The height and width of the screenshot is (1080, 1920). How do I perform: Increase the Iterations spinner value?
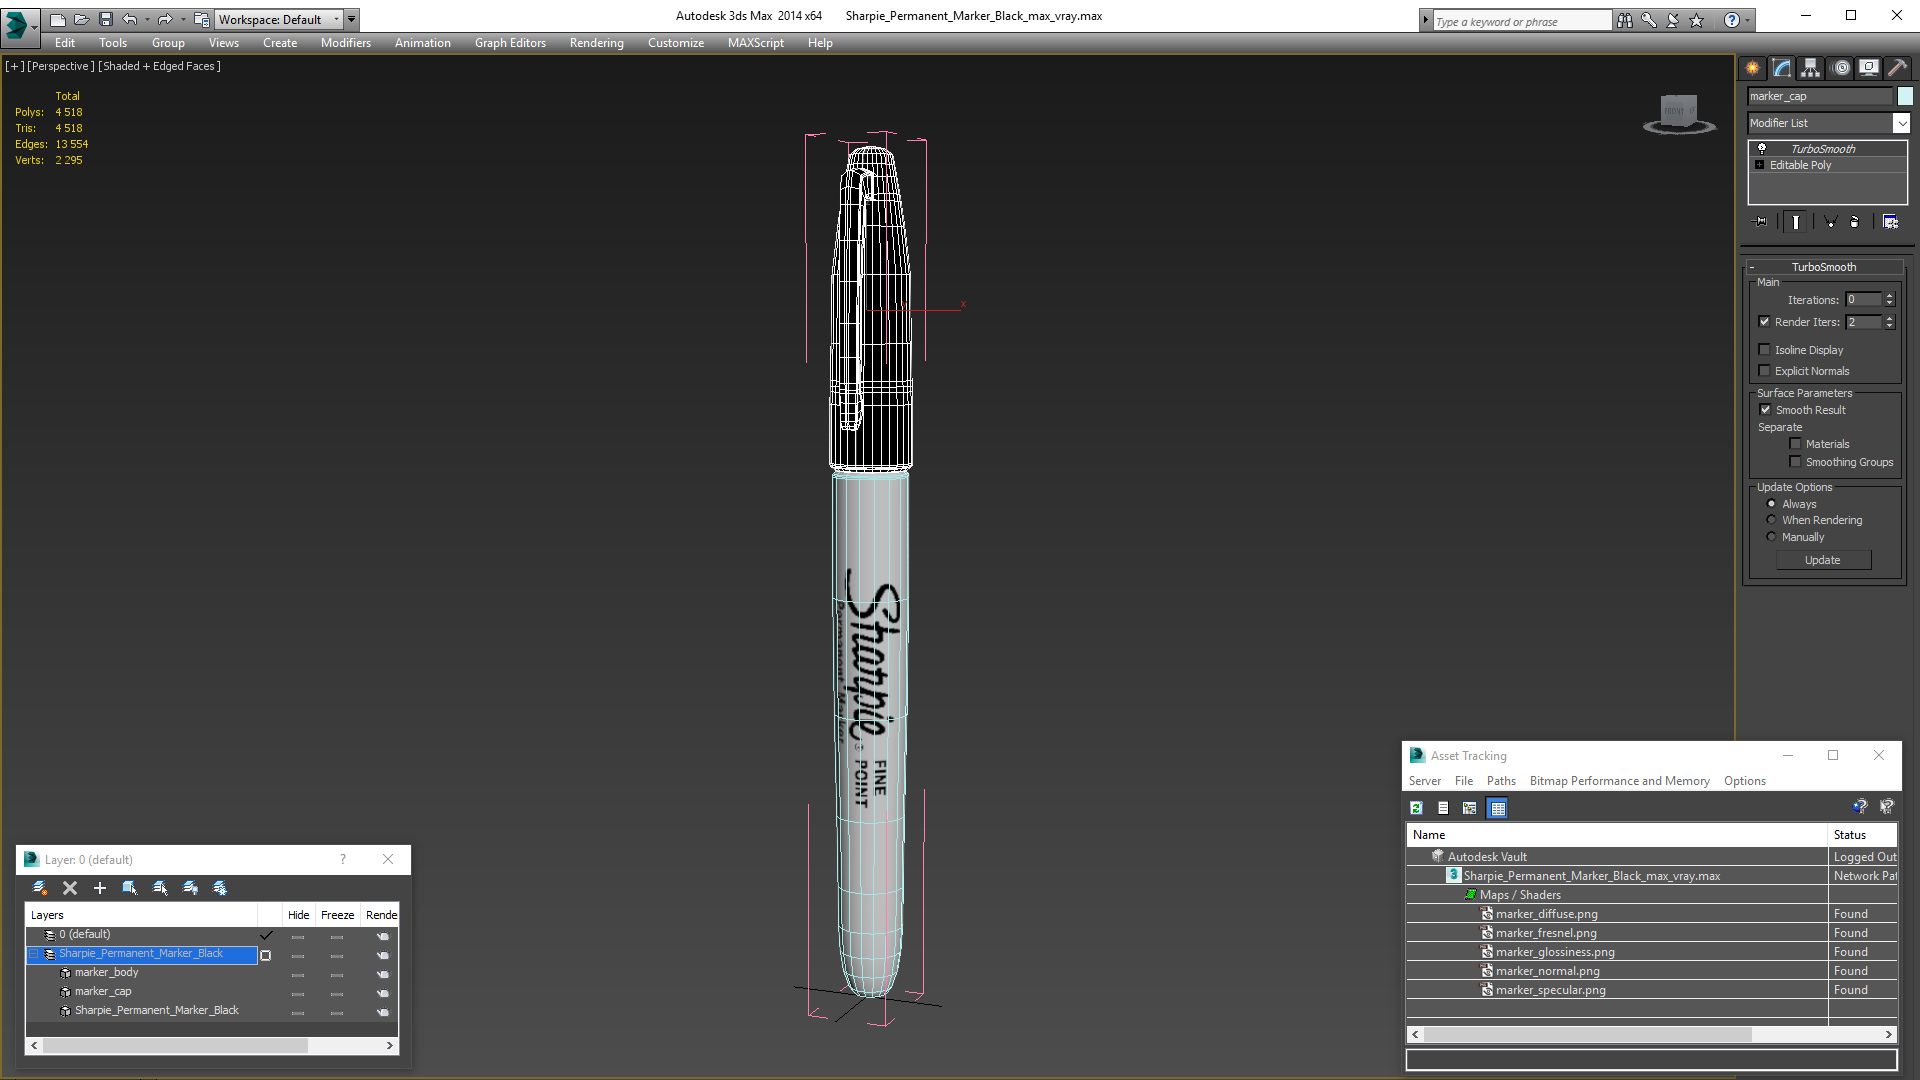click(x=1889, y=296)
